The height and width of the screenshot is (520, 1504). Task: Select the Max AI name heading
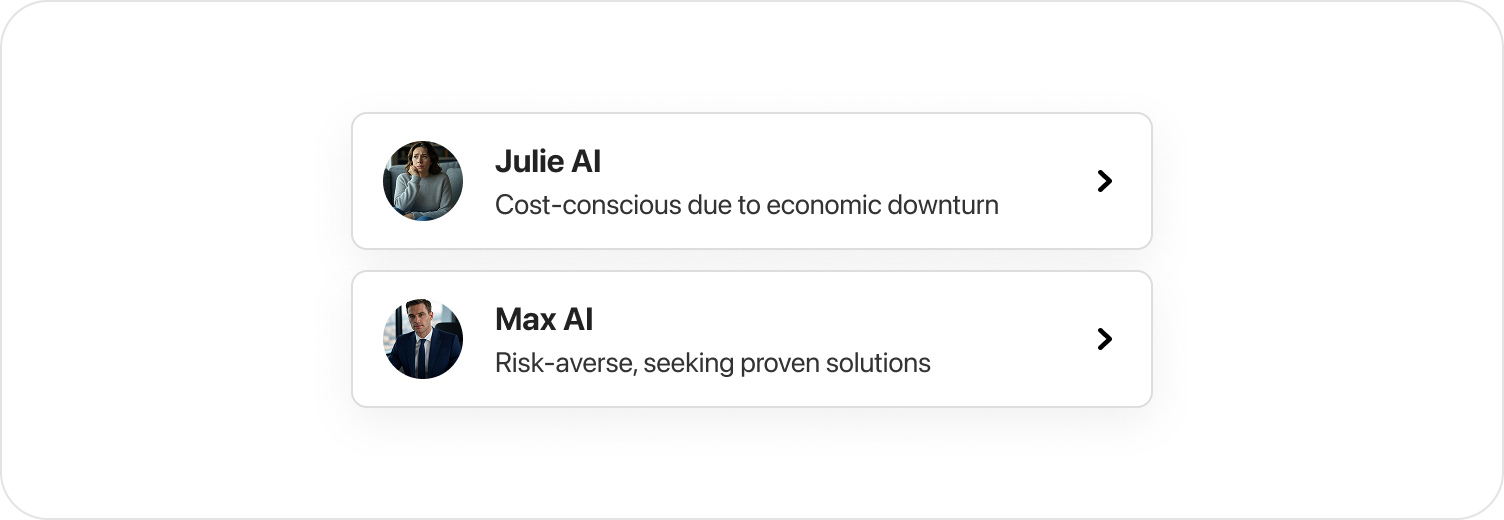(544, 320)
